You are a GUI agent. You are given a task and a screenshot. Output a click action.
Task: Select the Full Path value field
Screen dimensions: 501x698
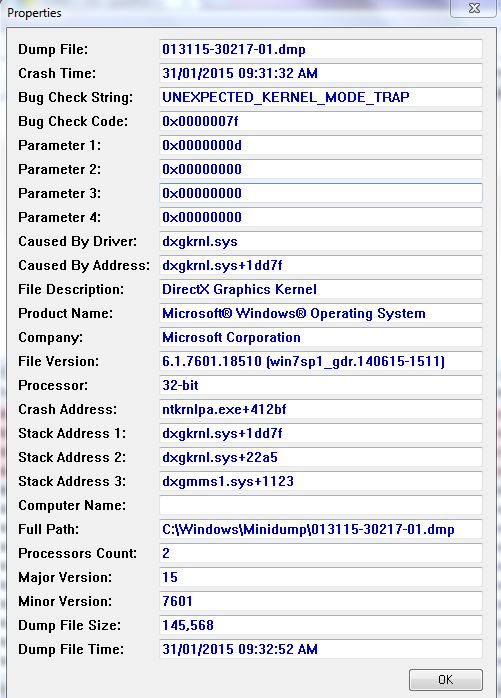321,529
